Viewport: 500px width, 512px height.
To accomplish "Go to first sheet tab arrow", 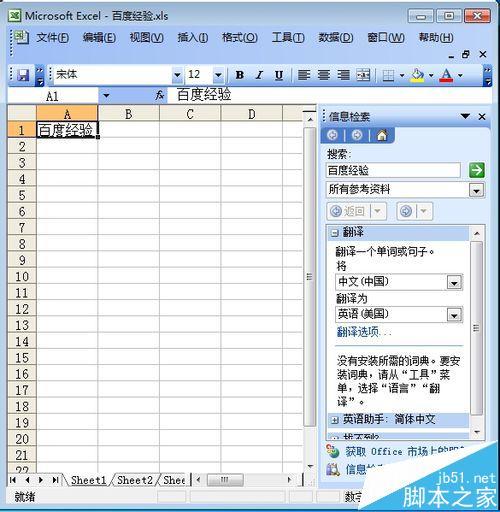I will pyautogui.click(x=13, y=480).
